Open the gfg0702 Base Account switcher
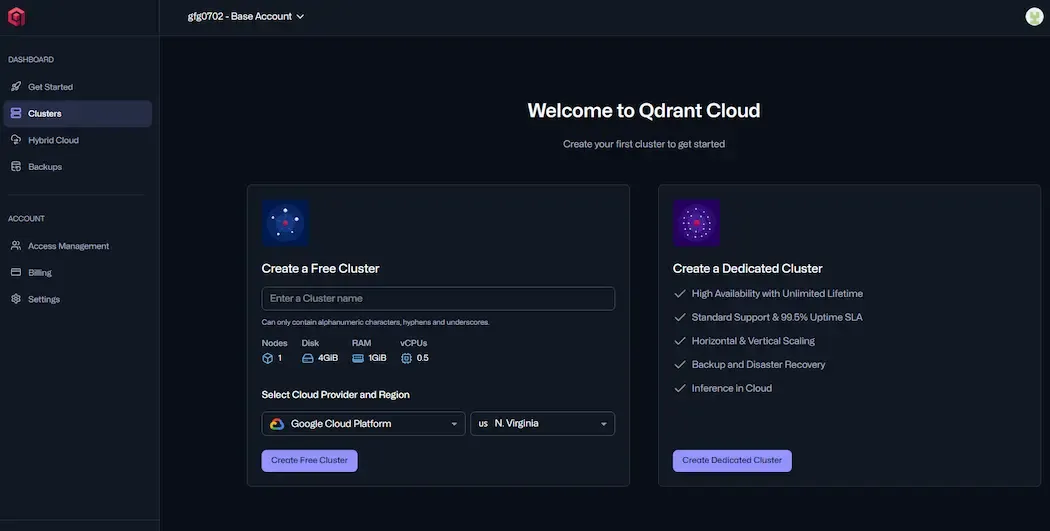This screenshot has width=1050, height=531. pos(246,17)
